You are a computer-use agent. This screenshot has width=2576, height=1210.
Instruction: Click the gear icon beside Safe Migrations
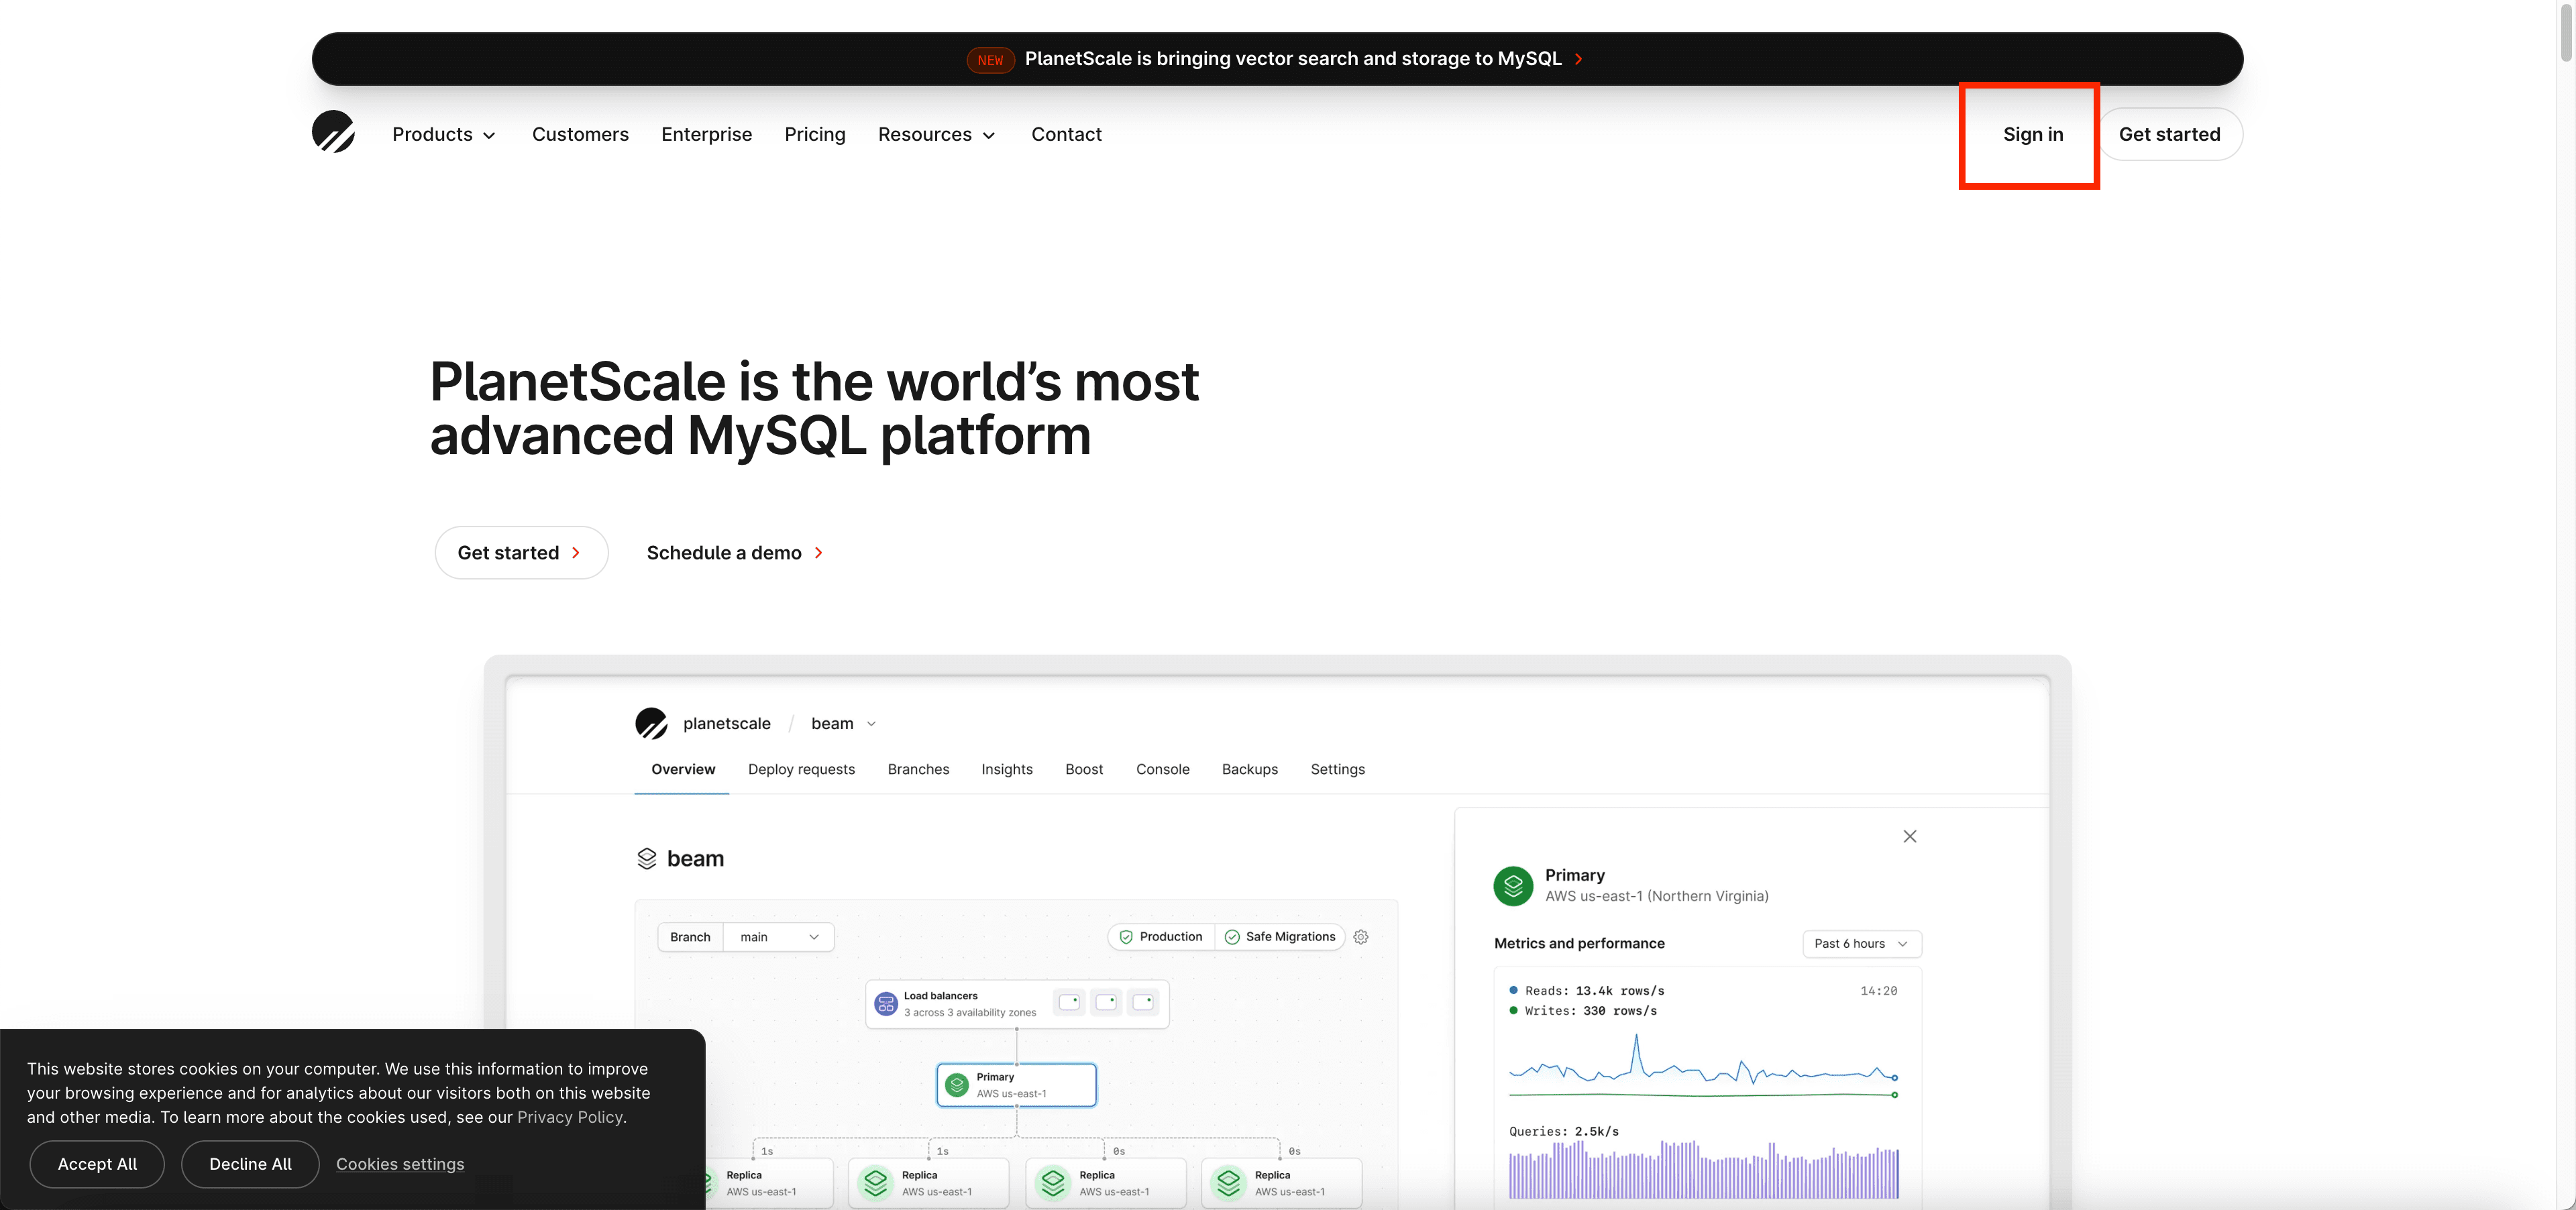(x=1360, y=937)
